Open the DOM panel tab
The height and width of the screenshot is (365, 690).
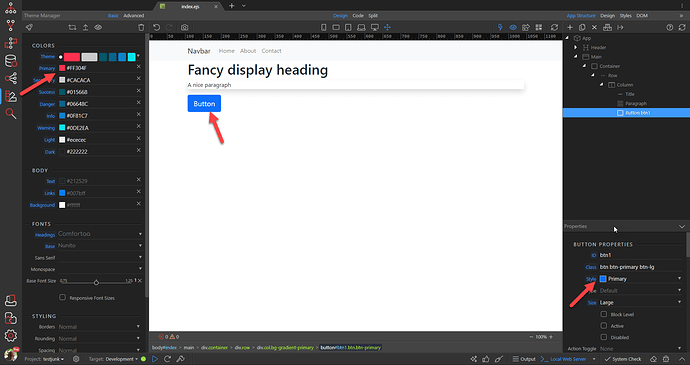click(642, 15)
